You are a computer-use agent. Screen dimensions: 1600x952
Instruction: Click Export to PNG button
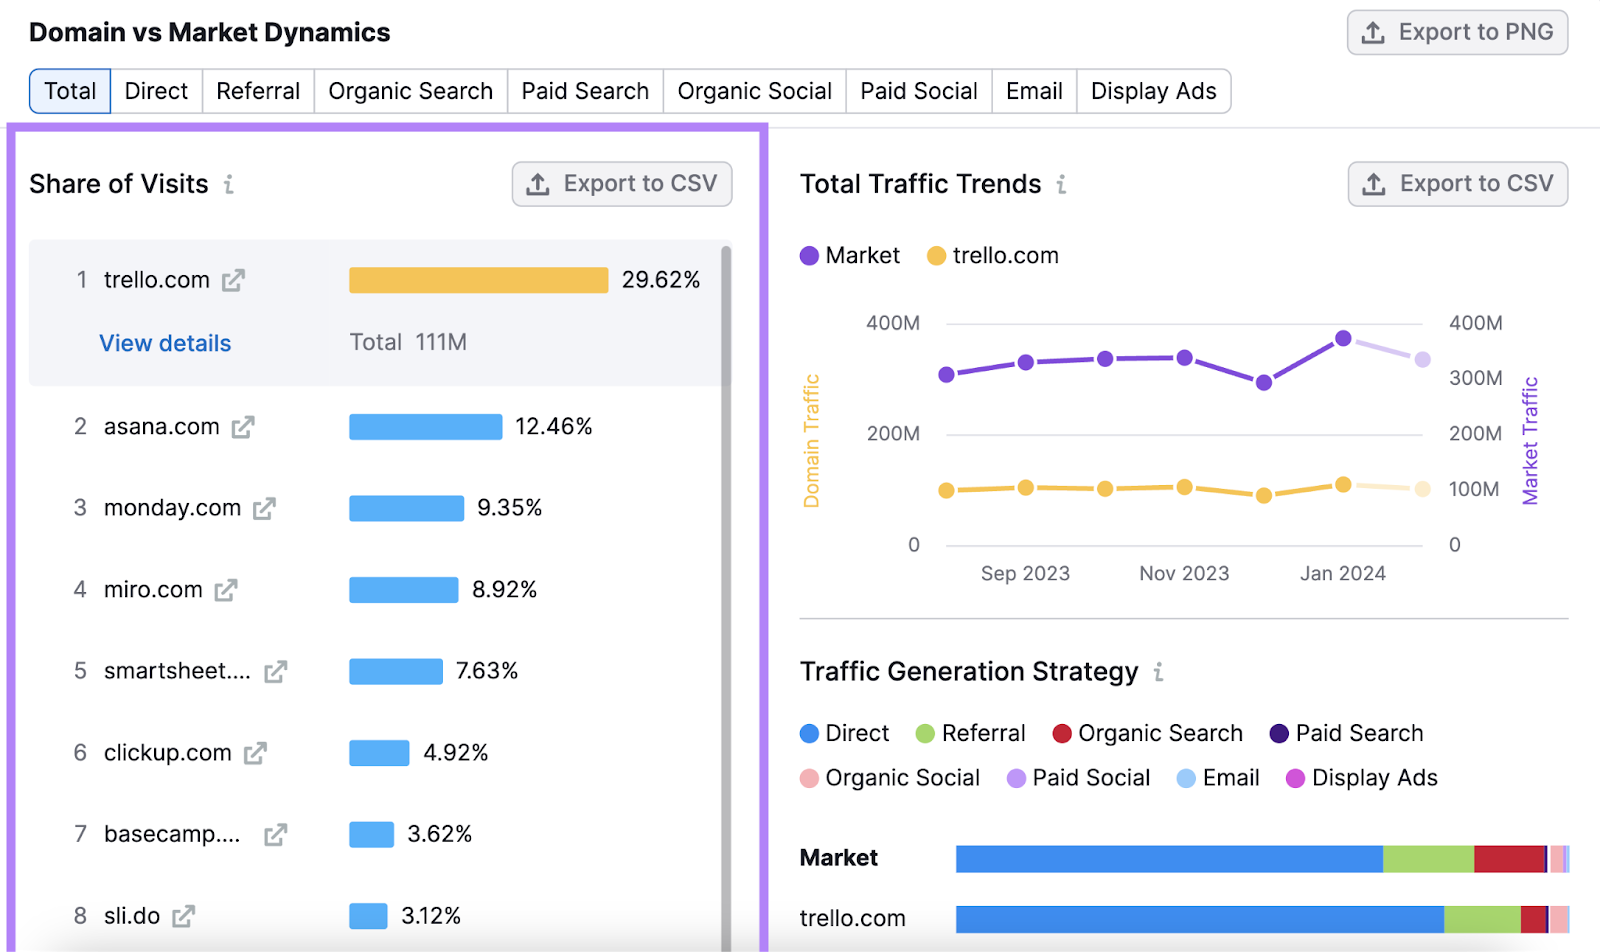[1457, 32]
